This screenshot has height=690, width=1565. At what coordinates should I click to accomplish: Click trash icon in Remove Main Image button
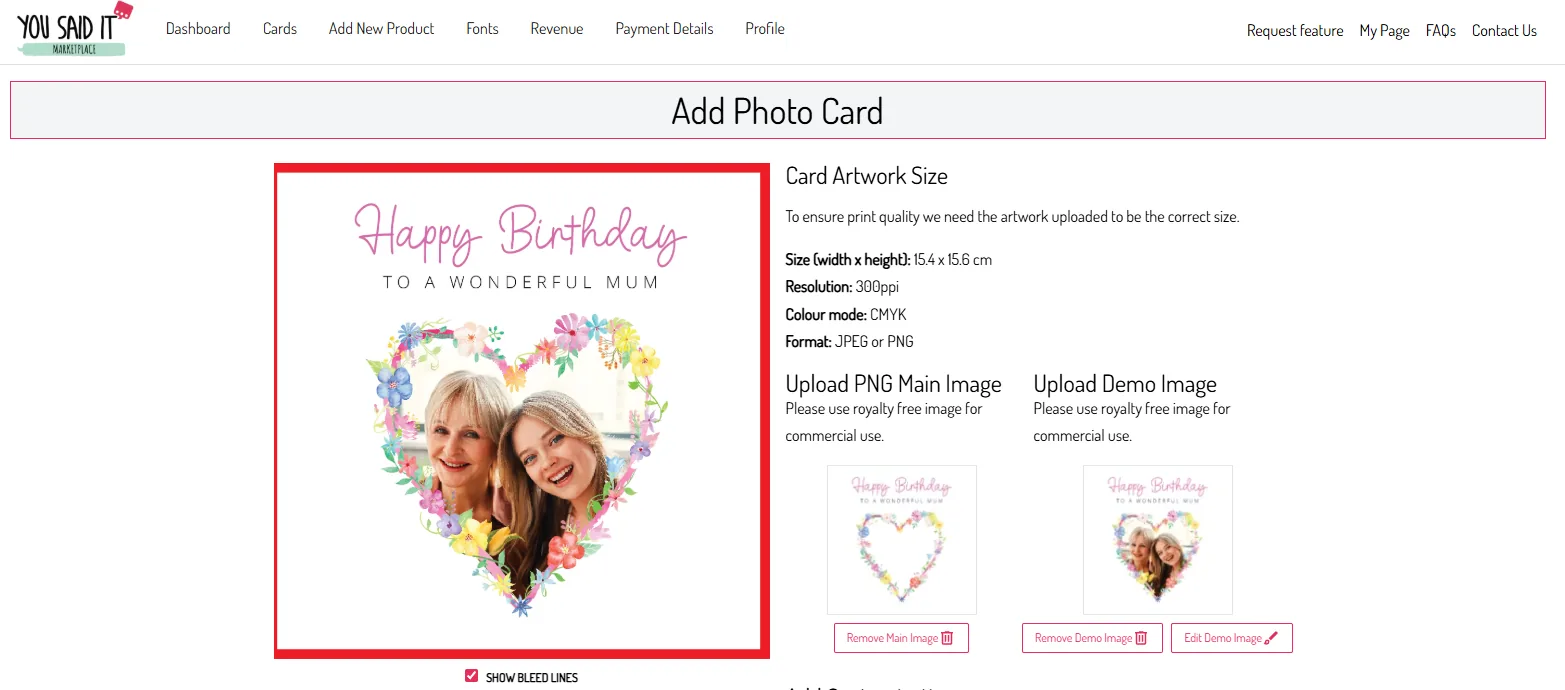coord(948,638)
